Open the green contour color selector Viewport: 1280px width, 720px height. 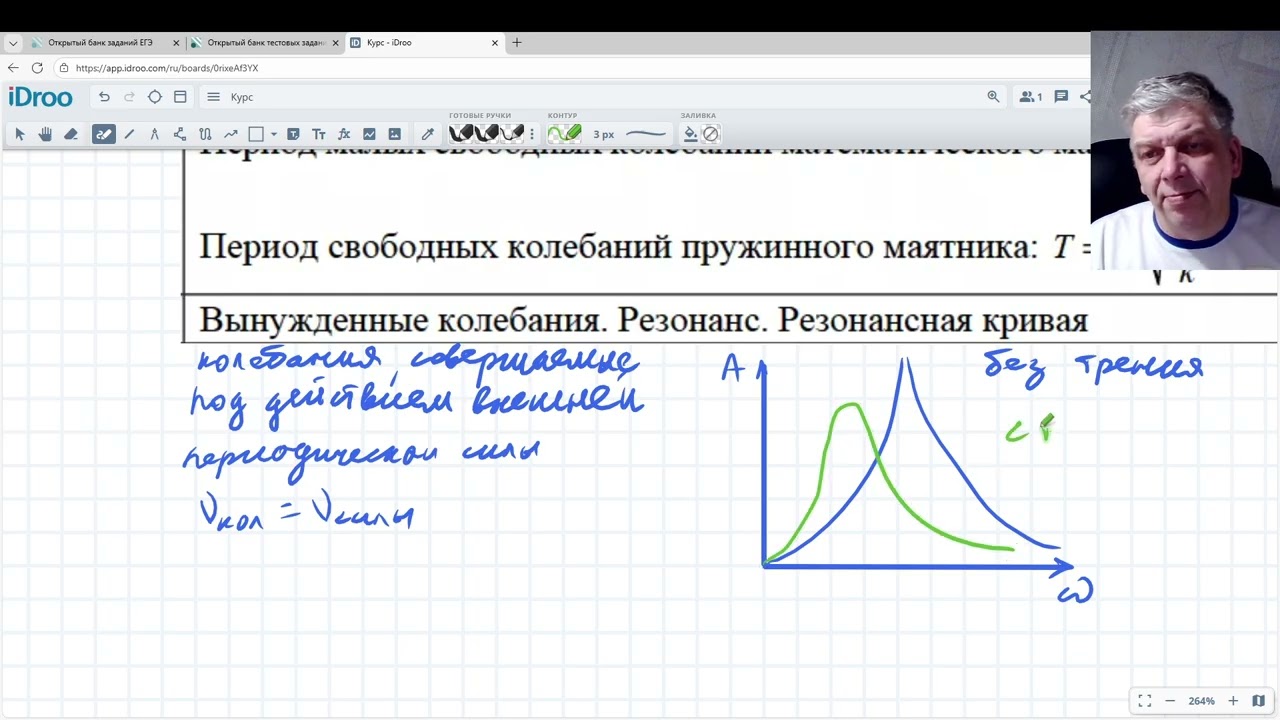[x=565, y=133]
